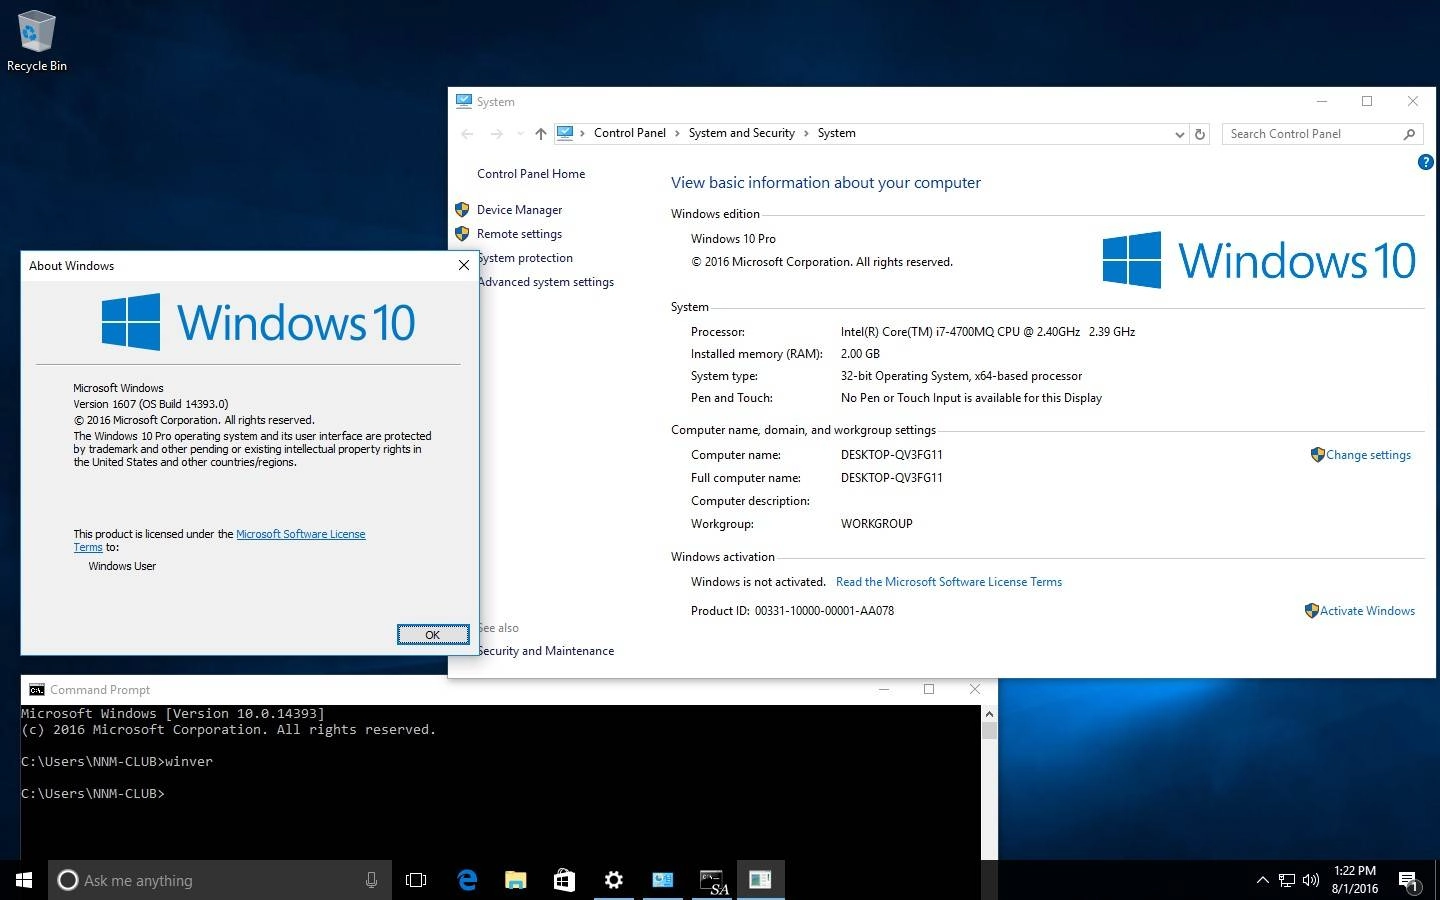This screenshot has height=900, width=1440.
Task: Click the Command Prompt scrollbar up arrow
Action: pyautogui.click(x=989, y=714)
